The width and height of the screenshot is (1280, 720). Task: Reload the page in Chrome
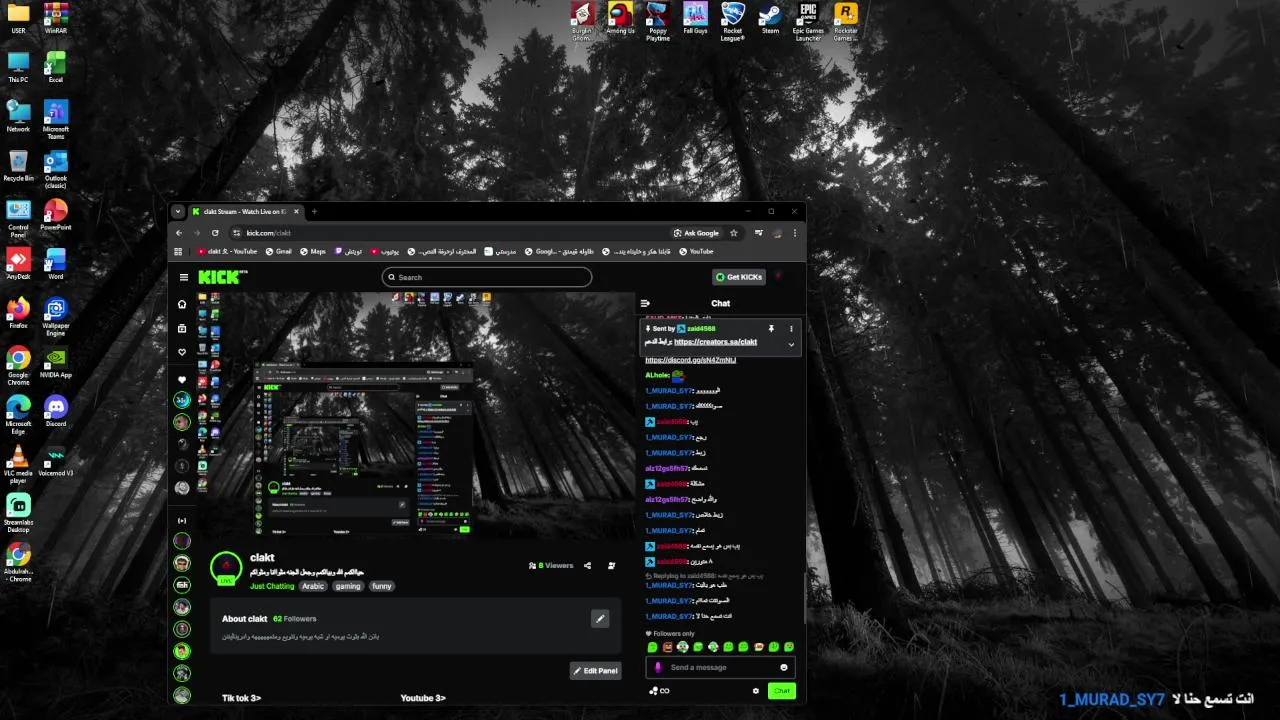[x=215, y=233]
